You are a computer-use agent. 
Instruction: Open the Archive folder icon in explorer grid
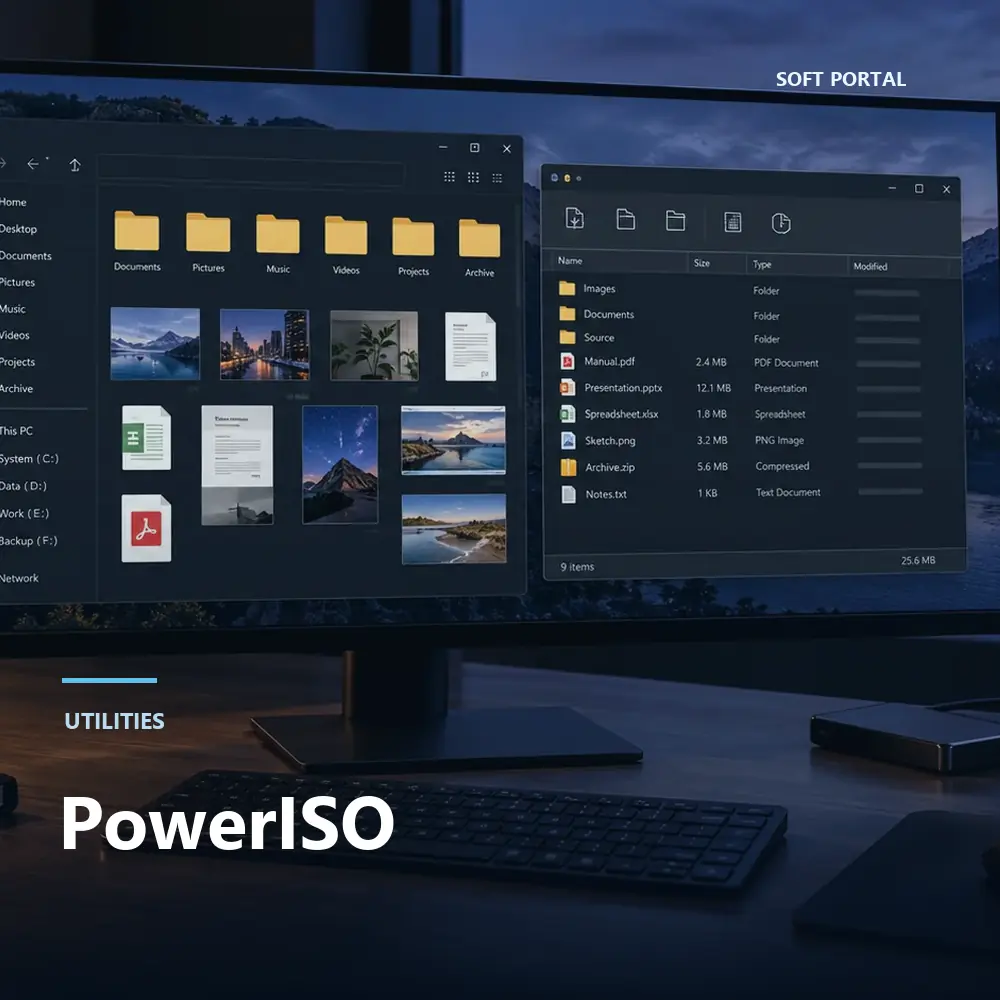(x=480, y=238)
